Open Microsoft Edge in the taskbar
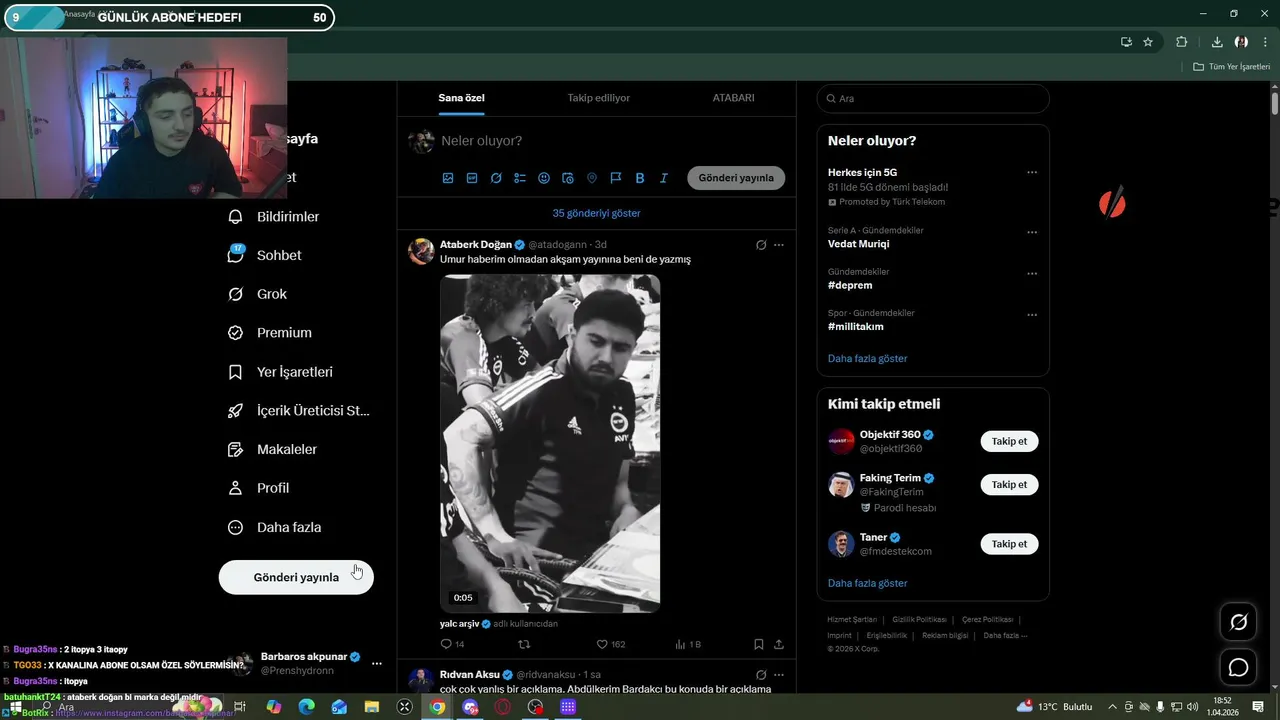Image resolution: width=1280 pixels, height=720 pixels. click(306, 707)
